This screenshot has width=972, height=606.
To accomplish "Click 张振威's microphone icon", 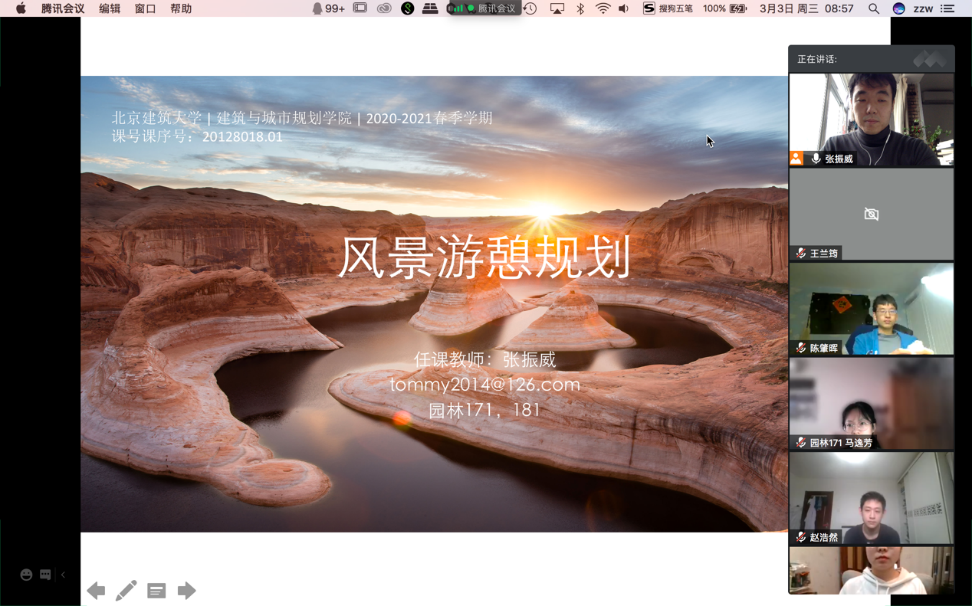I will coord(815,158).
